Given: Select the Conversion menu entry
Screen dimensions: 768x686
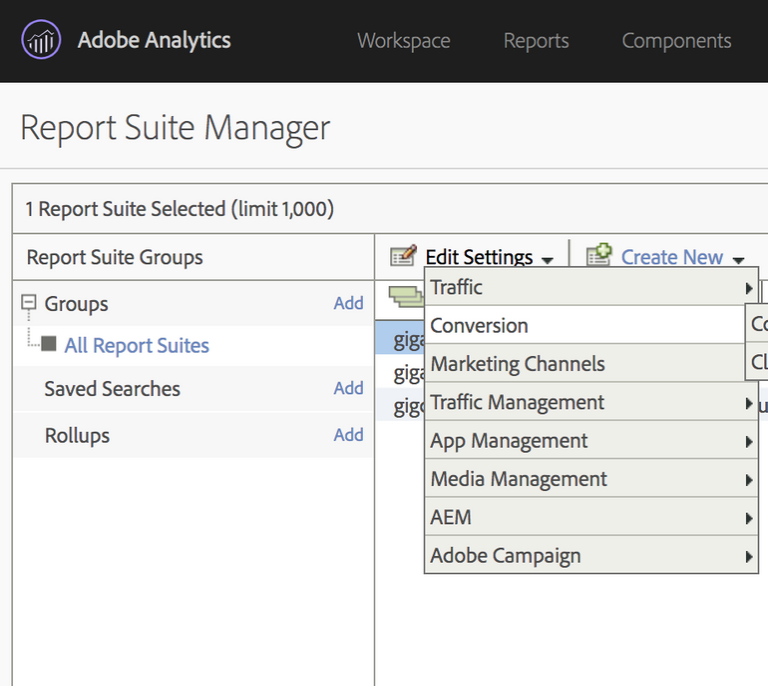Looking at the screenshot, I should coord(585,326).
